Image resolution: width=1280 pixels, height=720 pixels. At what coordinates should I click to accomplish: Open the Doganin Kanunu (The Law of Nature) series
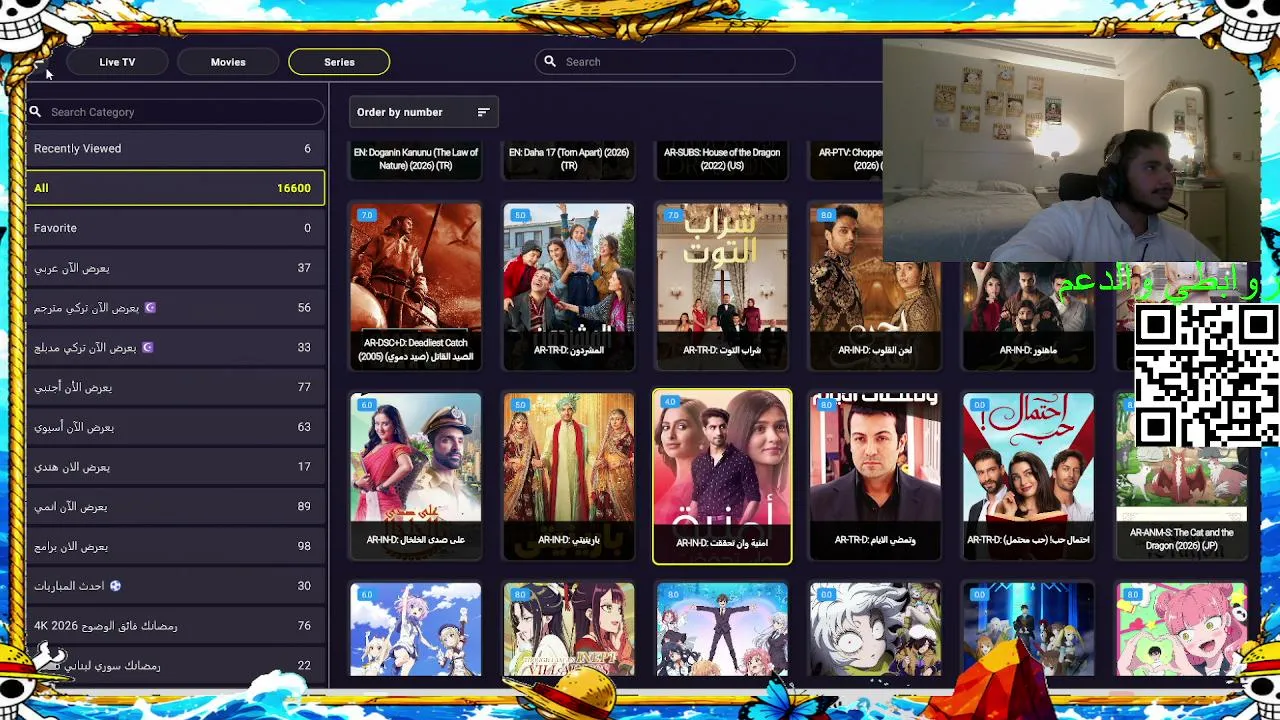(x=416, y=160)
